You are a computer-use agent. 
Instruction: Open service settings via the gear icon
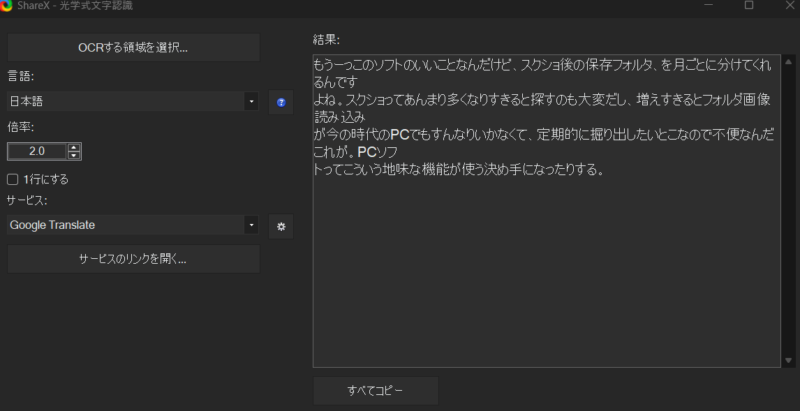[281, 226]
